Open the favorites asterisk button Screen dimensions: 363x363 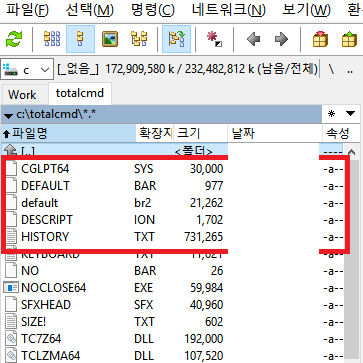[x=331, y=114]
